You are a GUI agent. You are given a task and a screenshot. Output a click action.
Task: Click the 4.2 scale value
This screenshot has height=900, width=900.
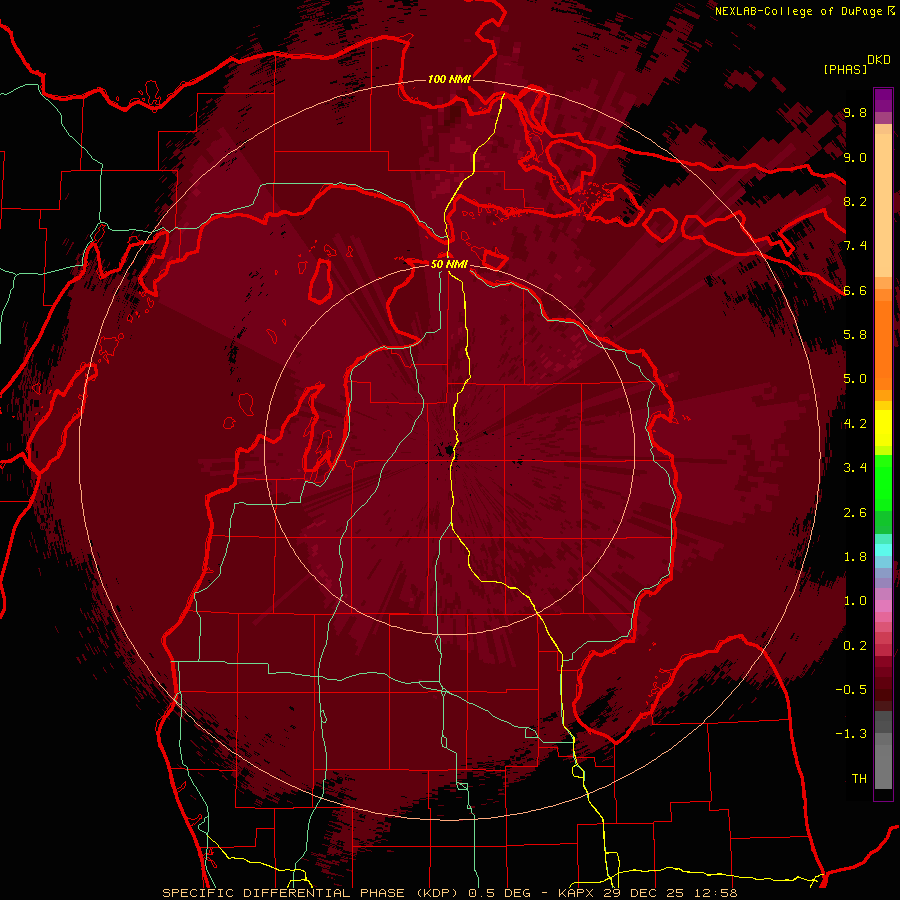click(x=855, y=424)
